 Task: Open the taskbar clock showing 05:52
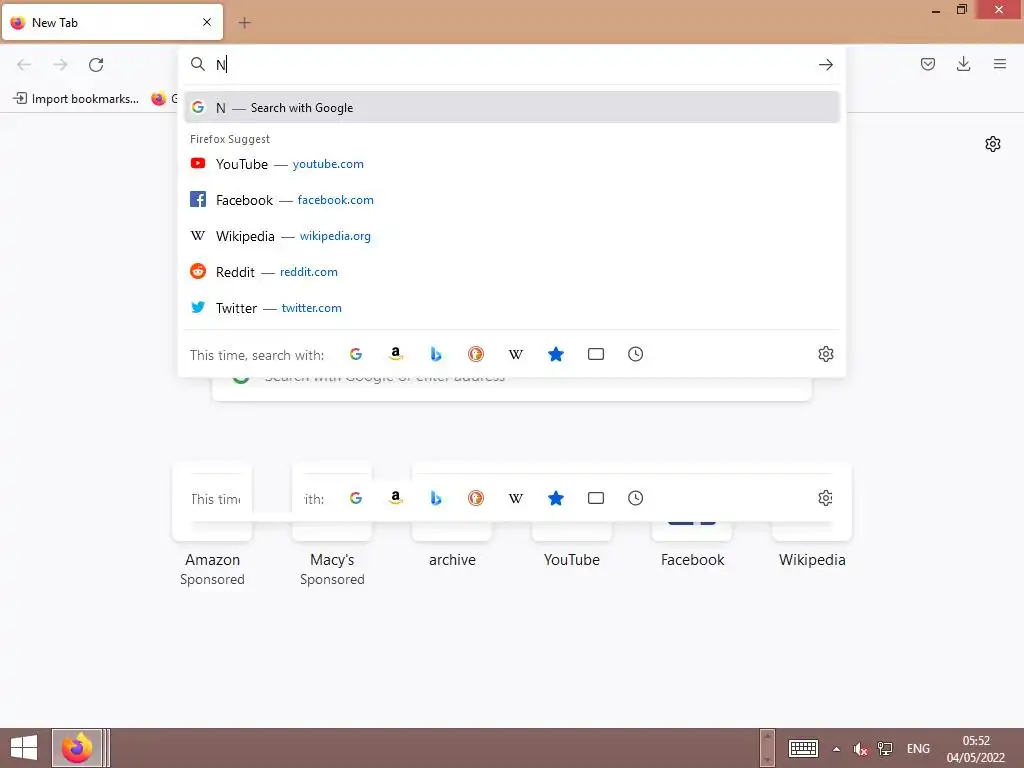pyautogui.click(x=976, y=749)
